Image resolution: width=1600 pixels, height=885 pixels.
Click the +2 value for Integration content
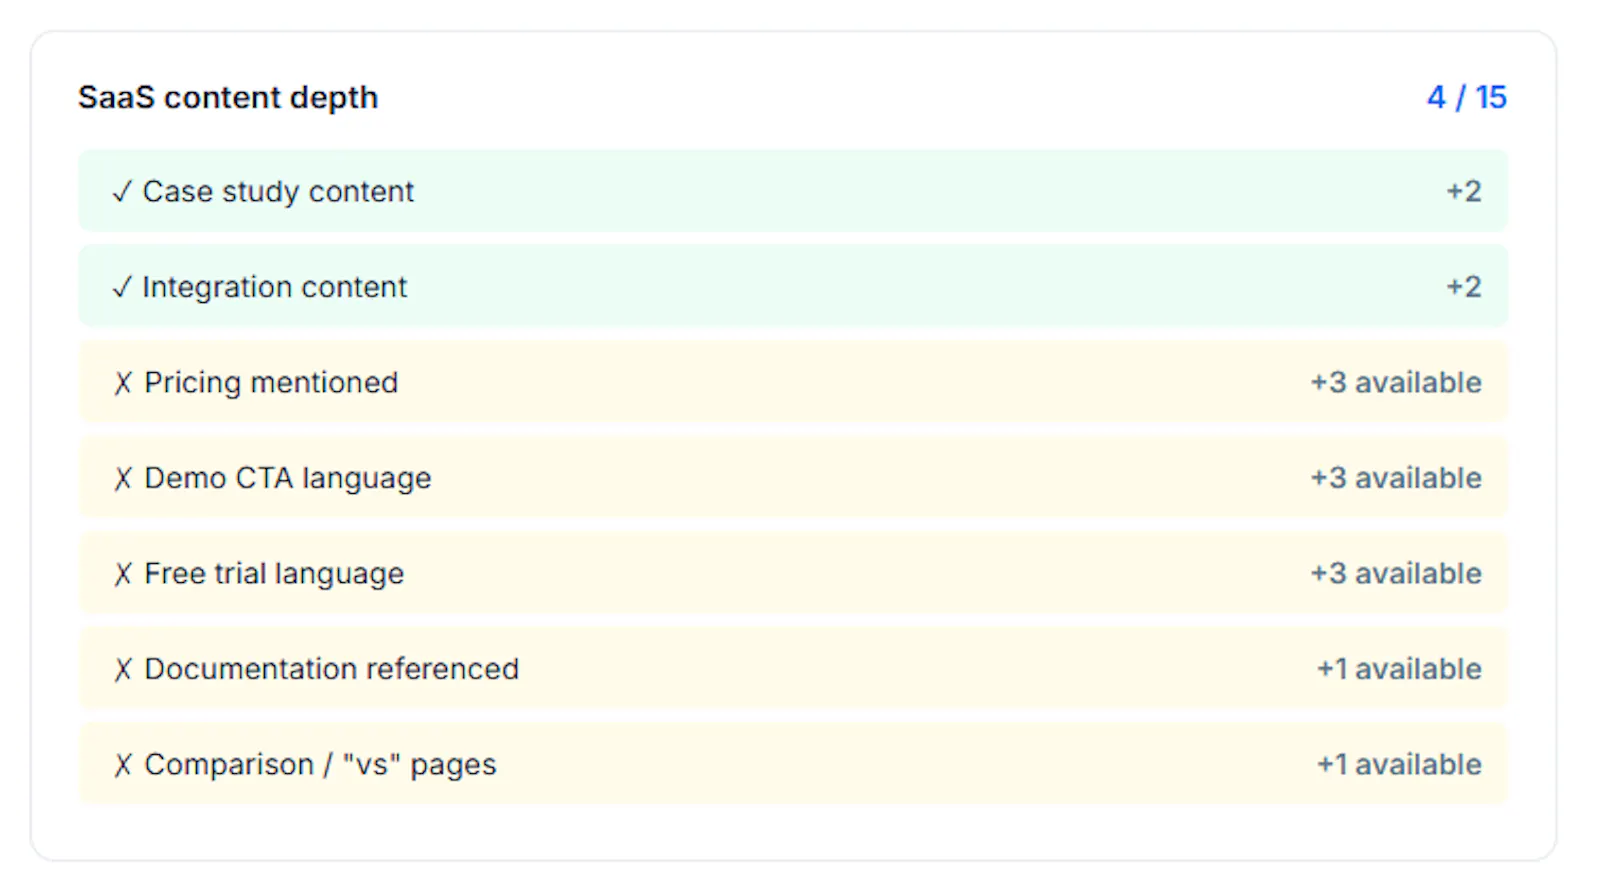pyautogui.click(x=1464, y=287)
